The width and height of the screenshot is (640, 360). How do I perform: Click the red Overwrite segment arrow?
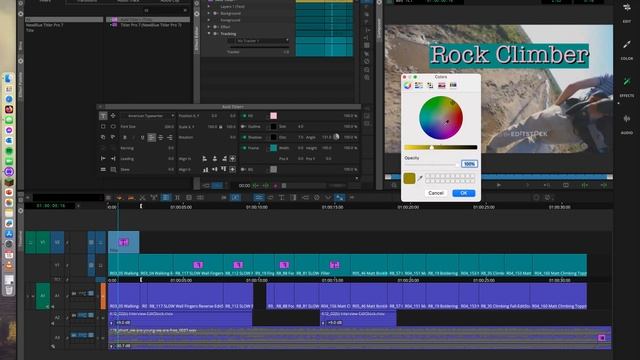coord(131,198)
